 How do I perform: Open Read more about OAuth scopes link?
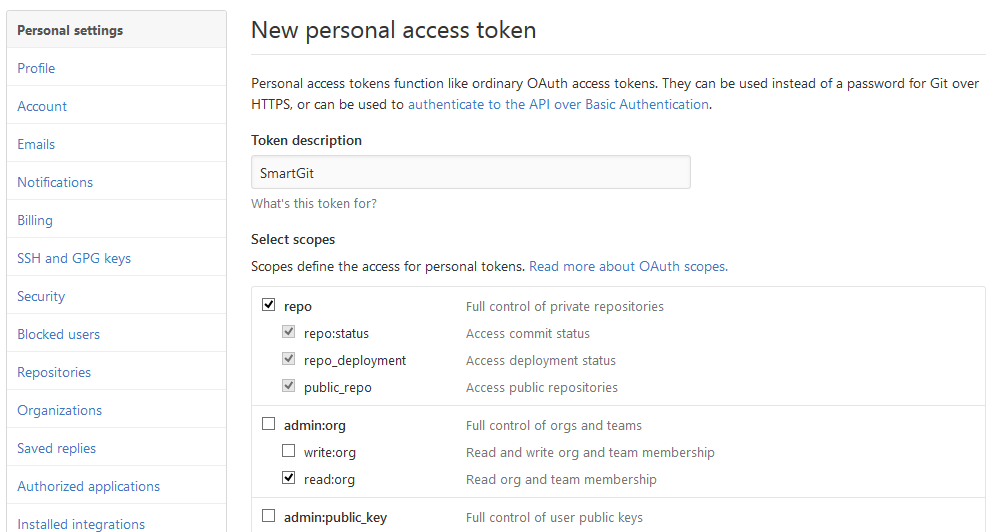[628, 266]
